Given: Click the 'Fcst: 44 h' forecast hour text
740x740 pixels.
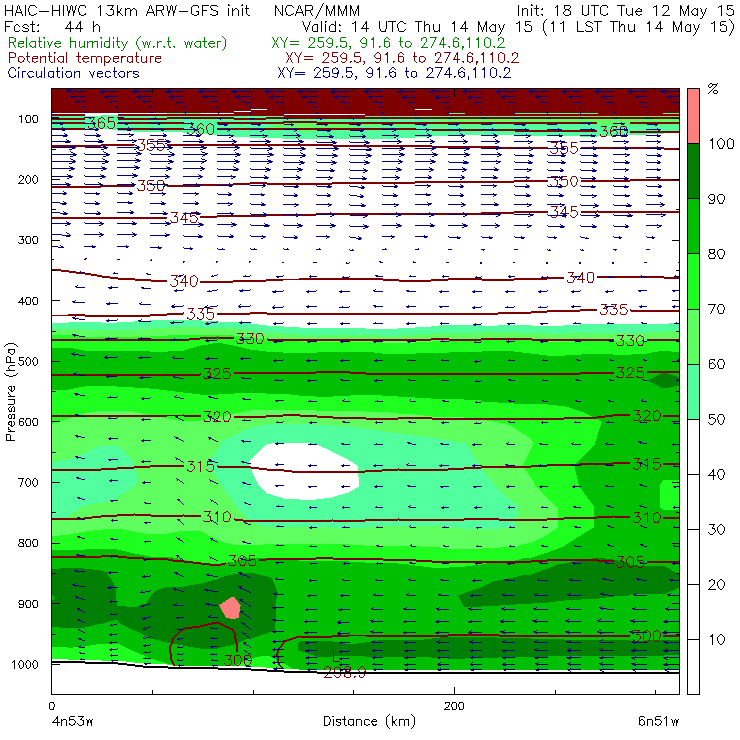Looking at the screenshot, I should click(x=52, y=26).
